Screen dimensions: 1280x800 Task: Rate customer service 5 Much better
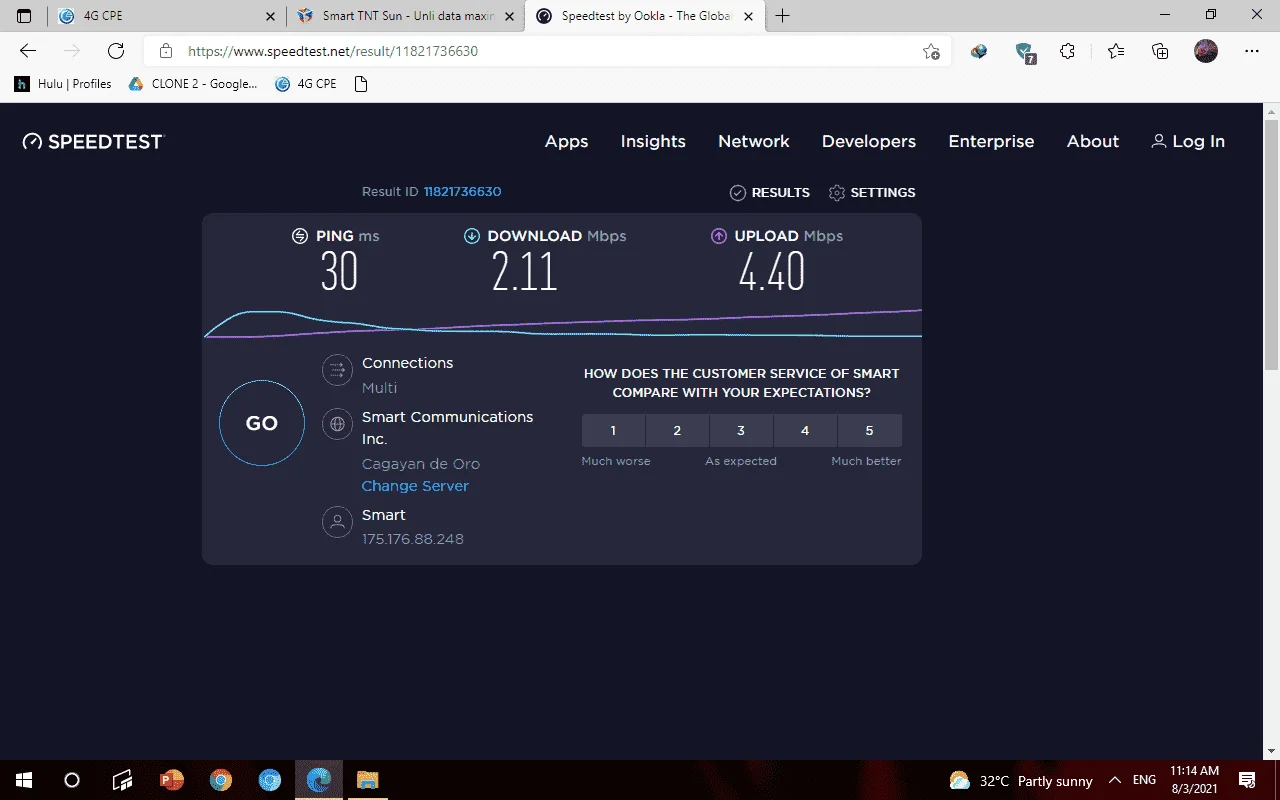tap(869, 431)
